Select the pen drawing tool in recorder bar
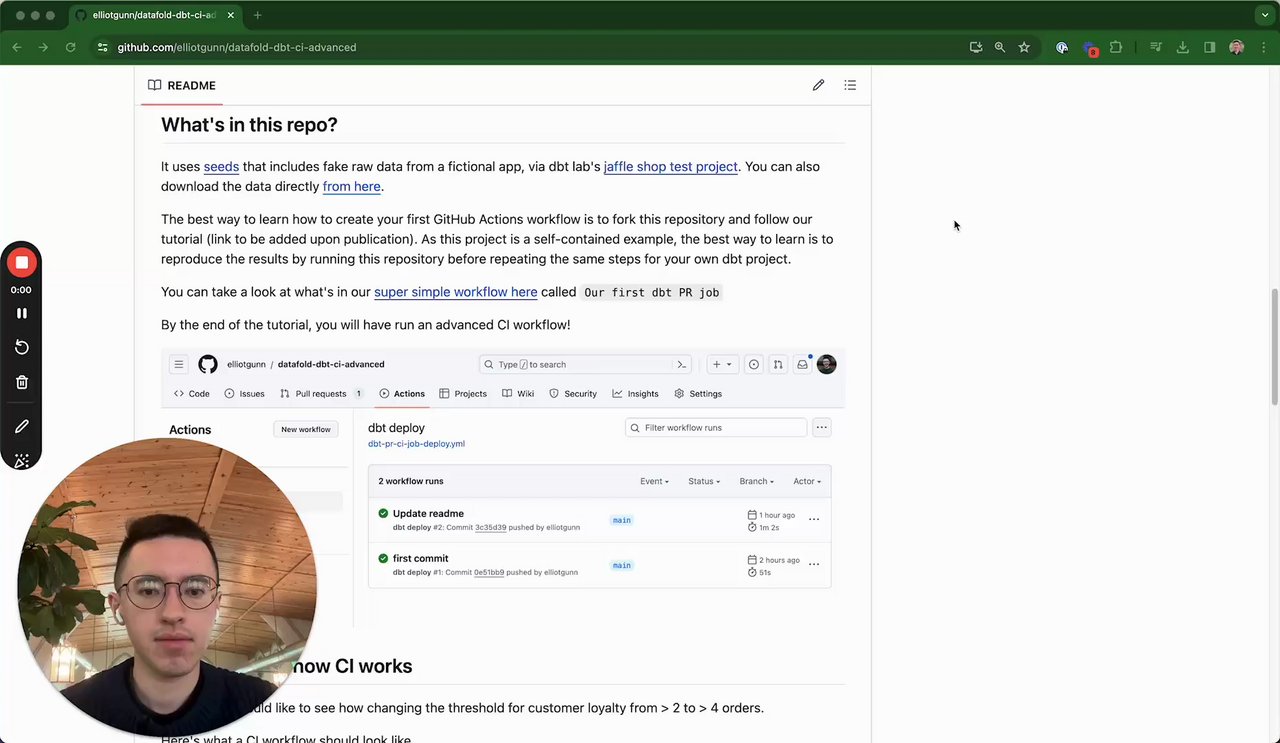This screenshot has width=1280, height=743. (x=21, y=427)
